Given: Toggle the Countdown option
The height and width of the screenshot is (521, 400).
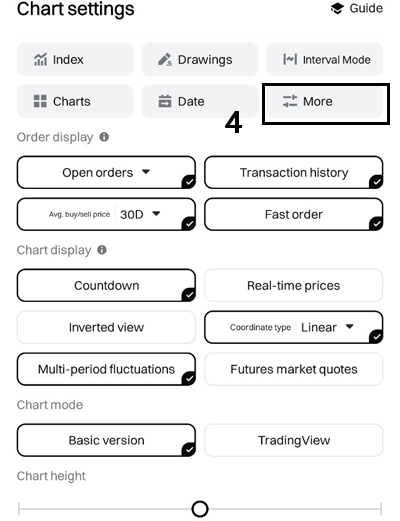Looking at the screenshot, I should pyautogui.click(x=106, y=286).
